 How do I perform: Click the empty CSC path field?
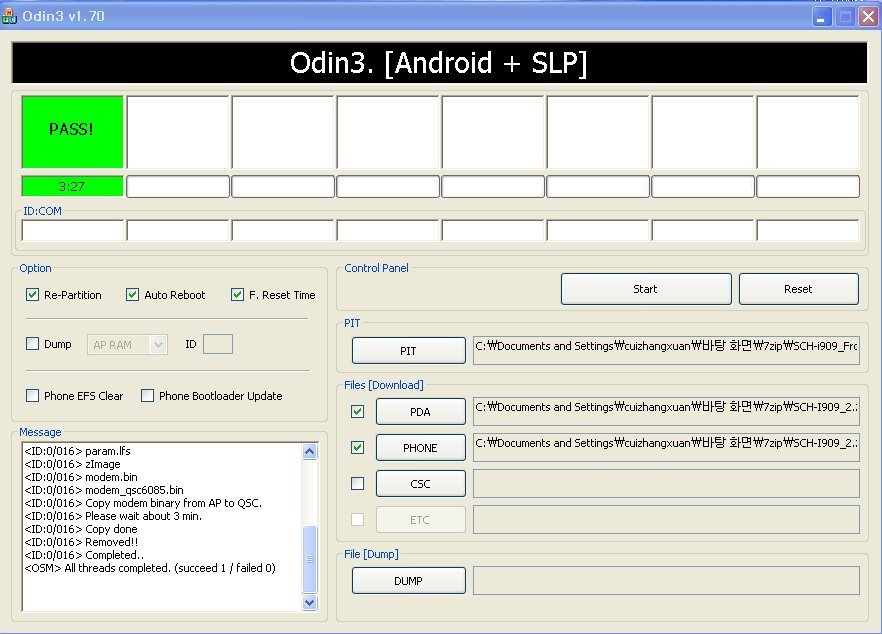(666, 484)
